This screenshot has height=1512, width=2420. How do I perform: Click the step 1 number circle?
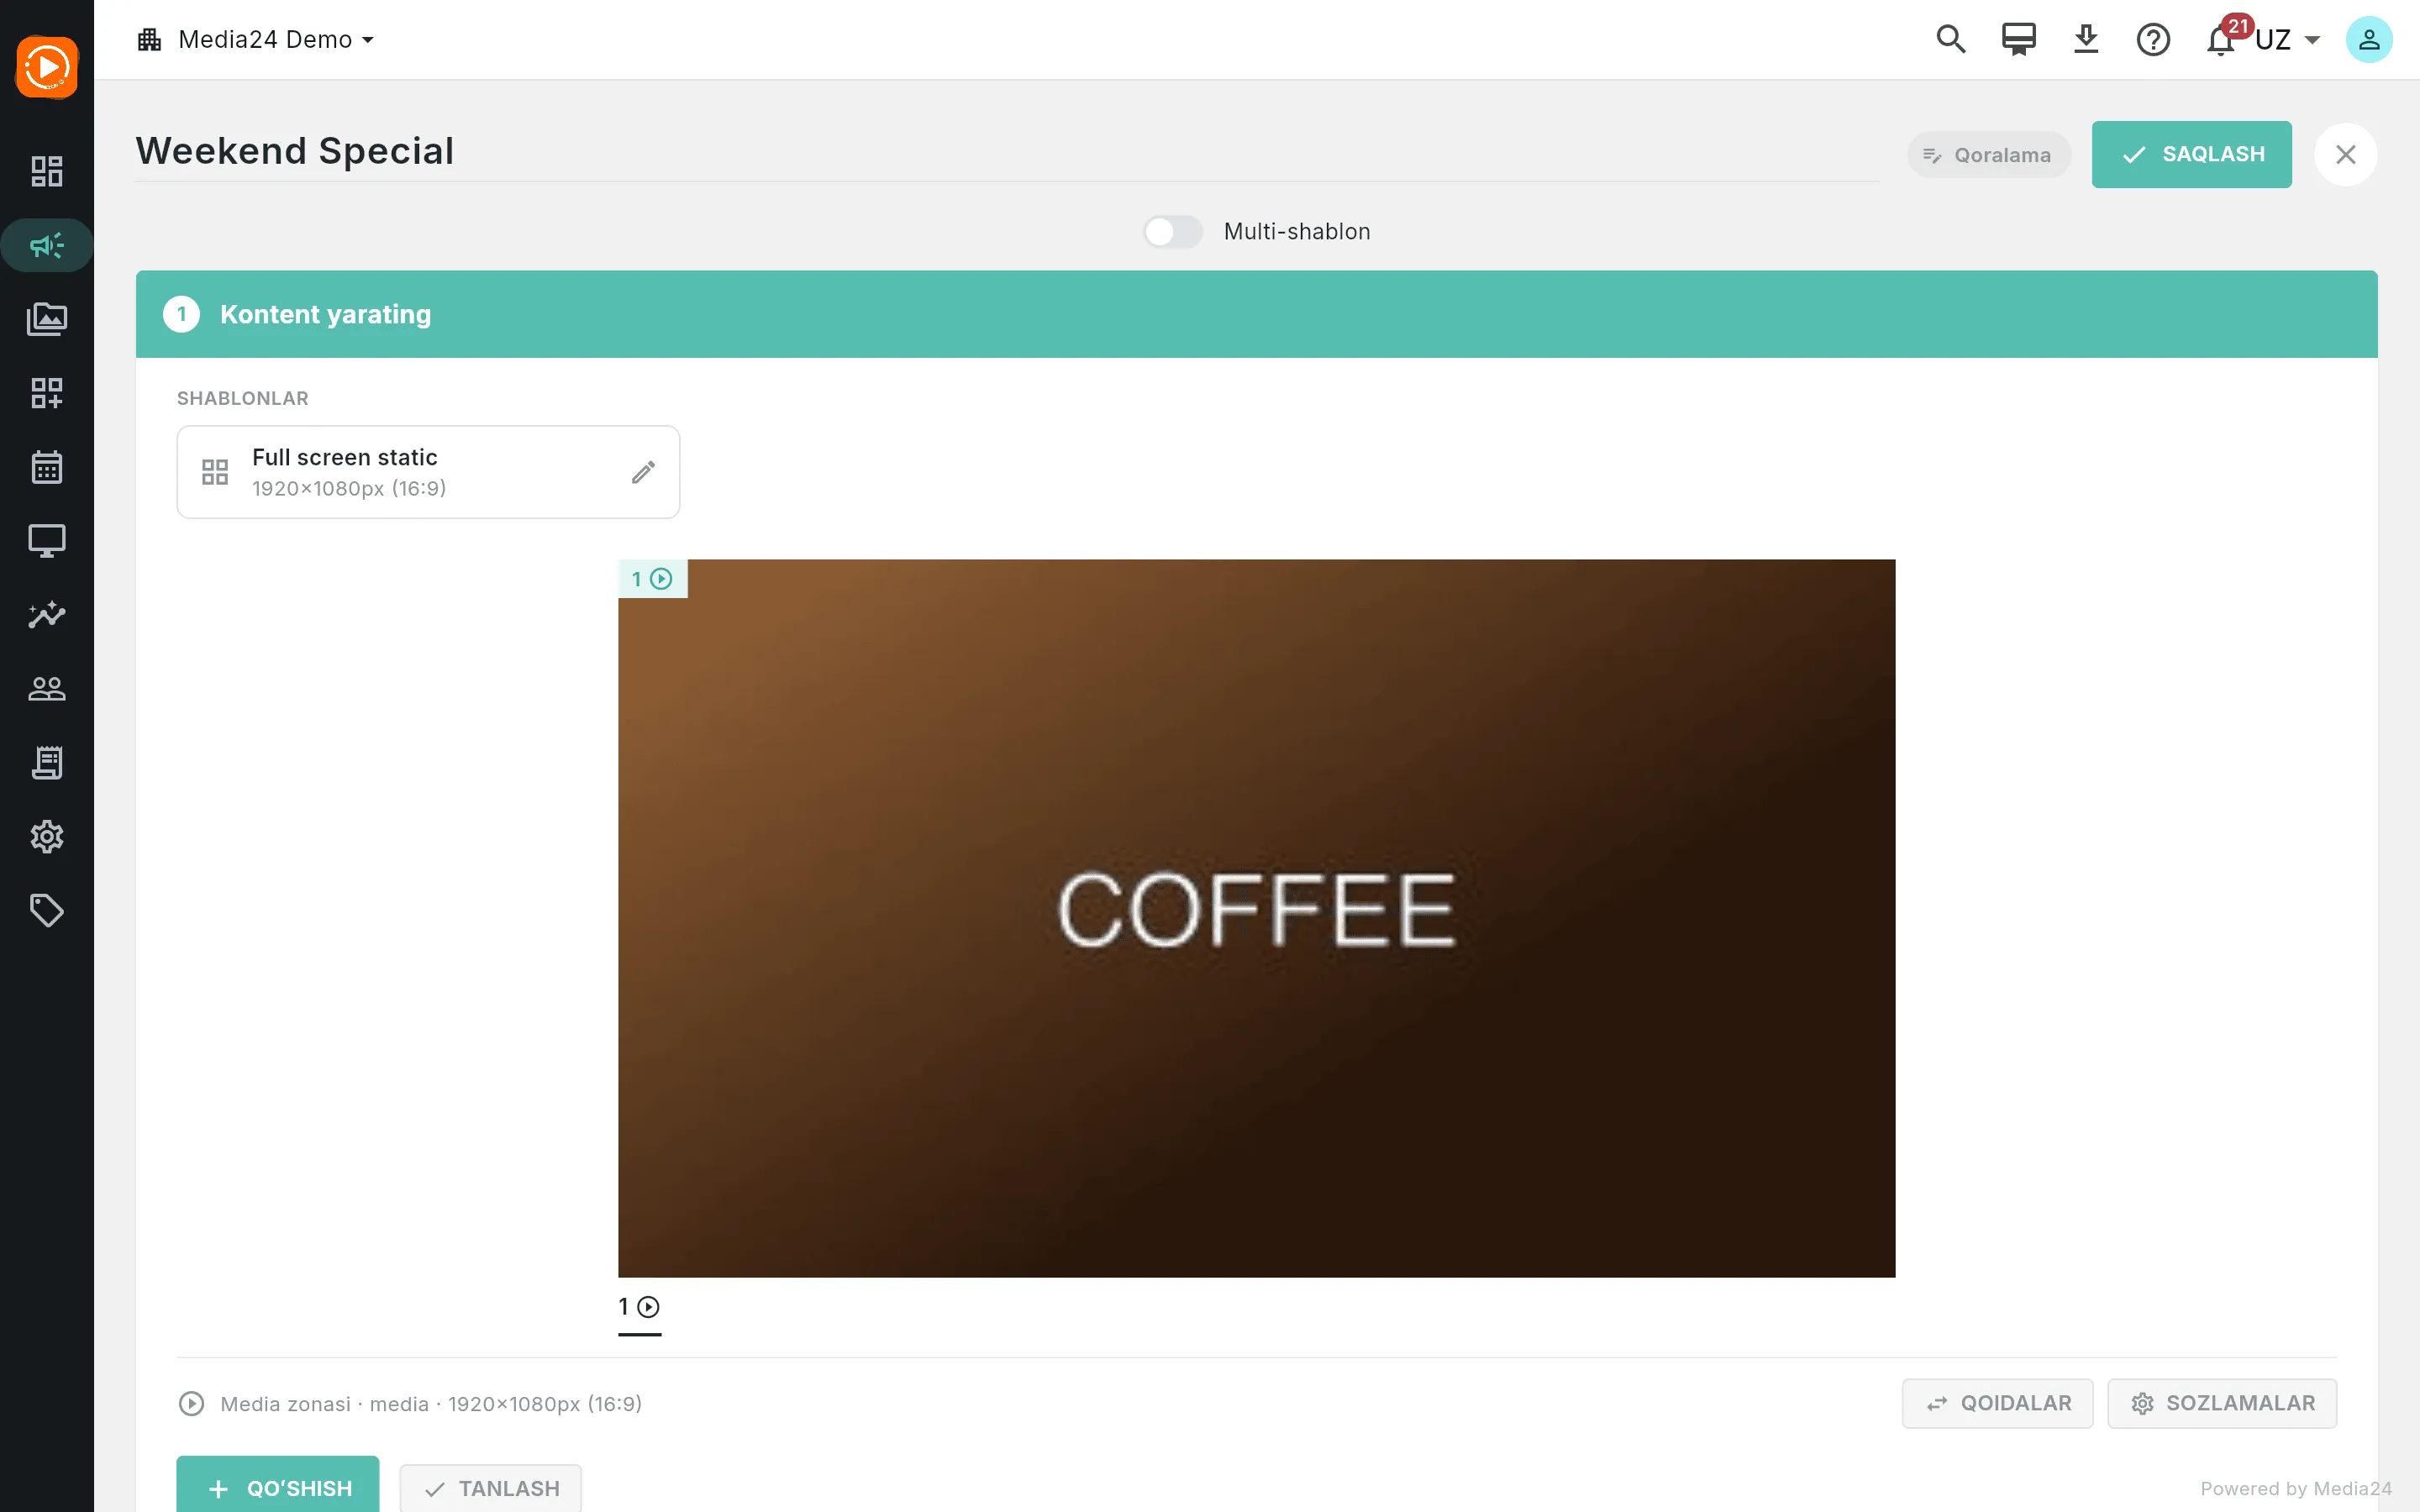click(x=181, y=314)
